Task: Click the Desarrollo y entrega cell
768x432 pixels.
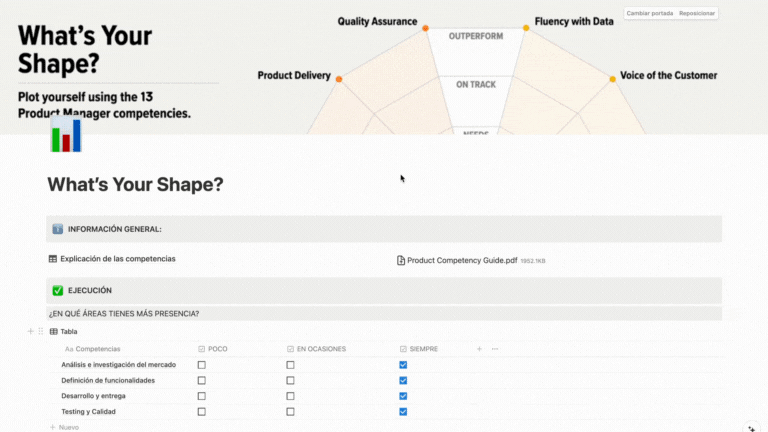Action: point(93,396)
